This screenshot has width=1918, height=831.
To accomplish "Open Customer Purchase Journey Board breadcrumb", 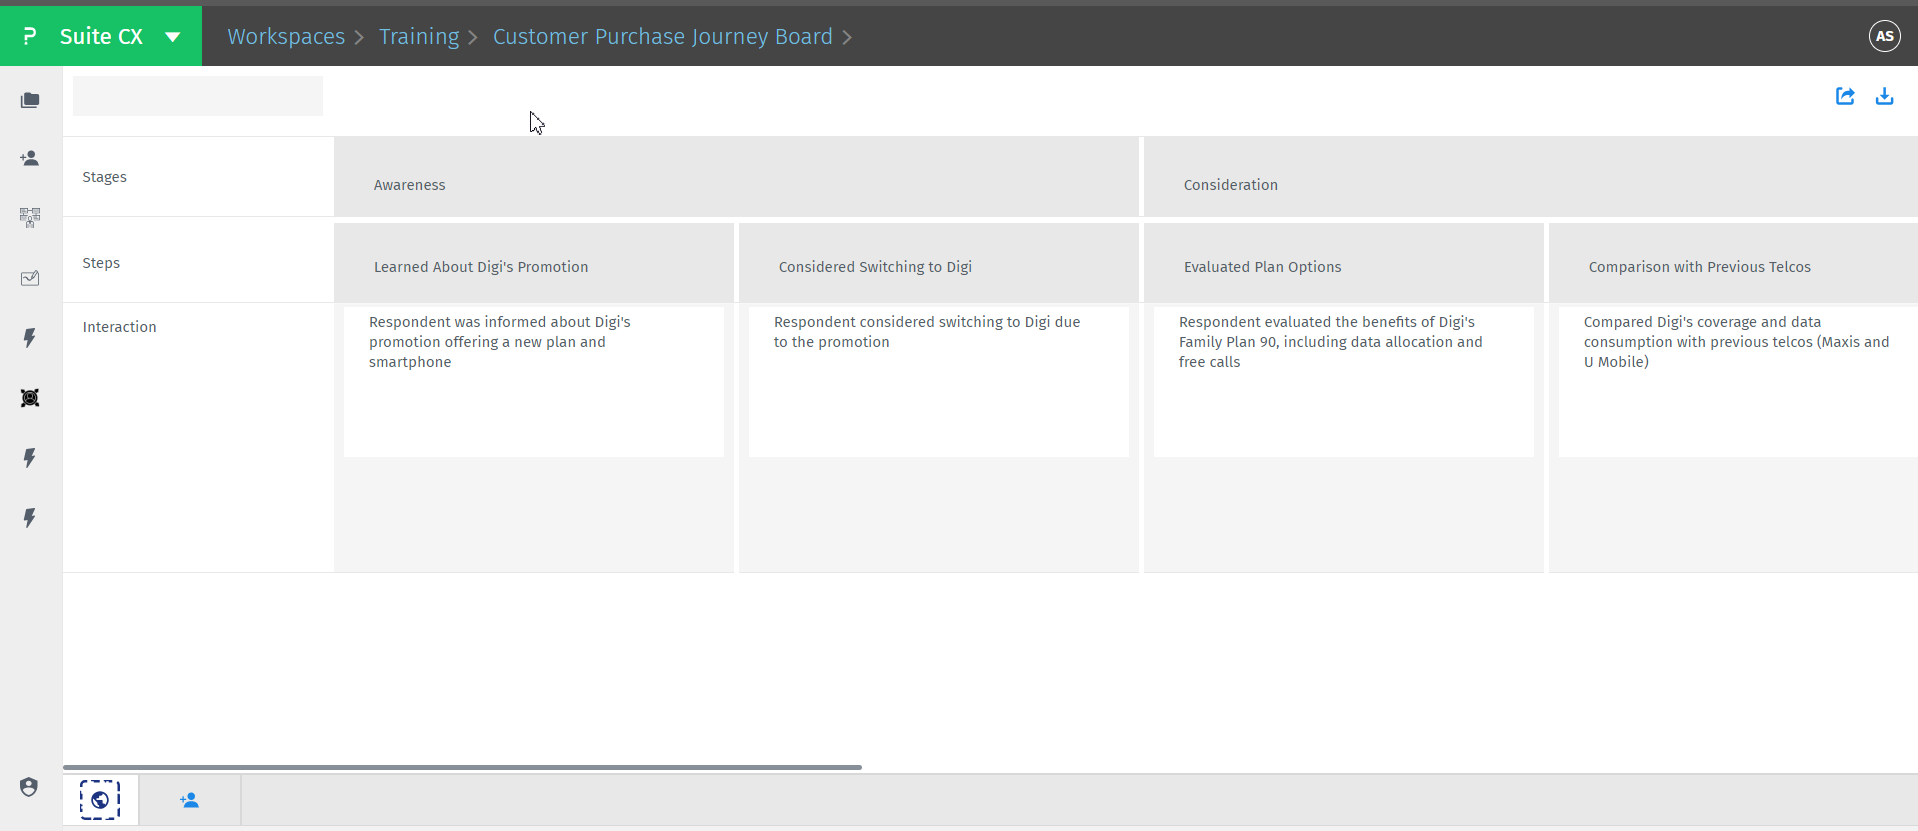I will pos(662,37).
